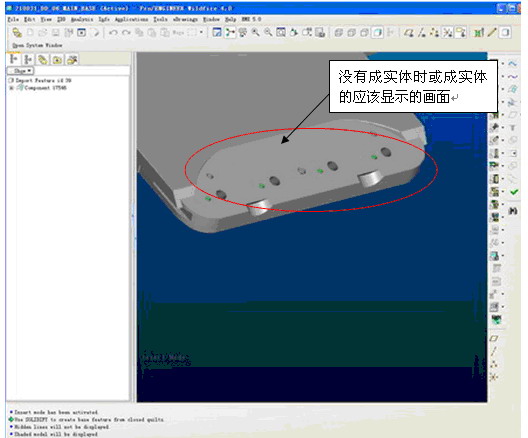
Task: Click the text 'T' icon in right toolbar
Action: 513,128
